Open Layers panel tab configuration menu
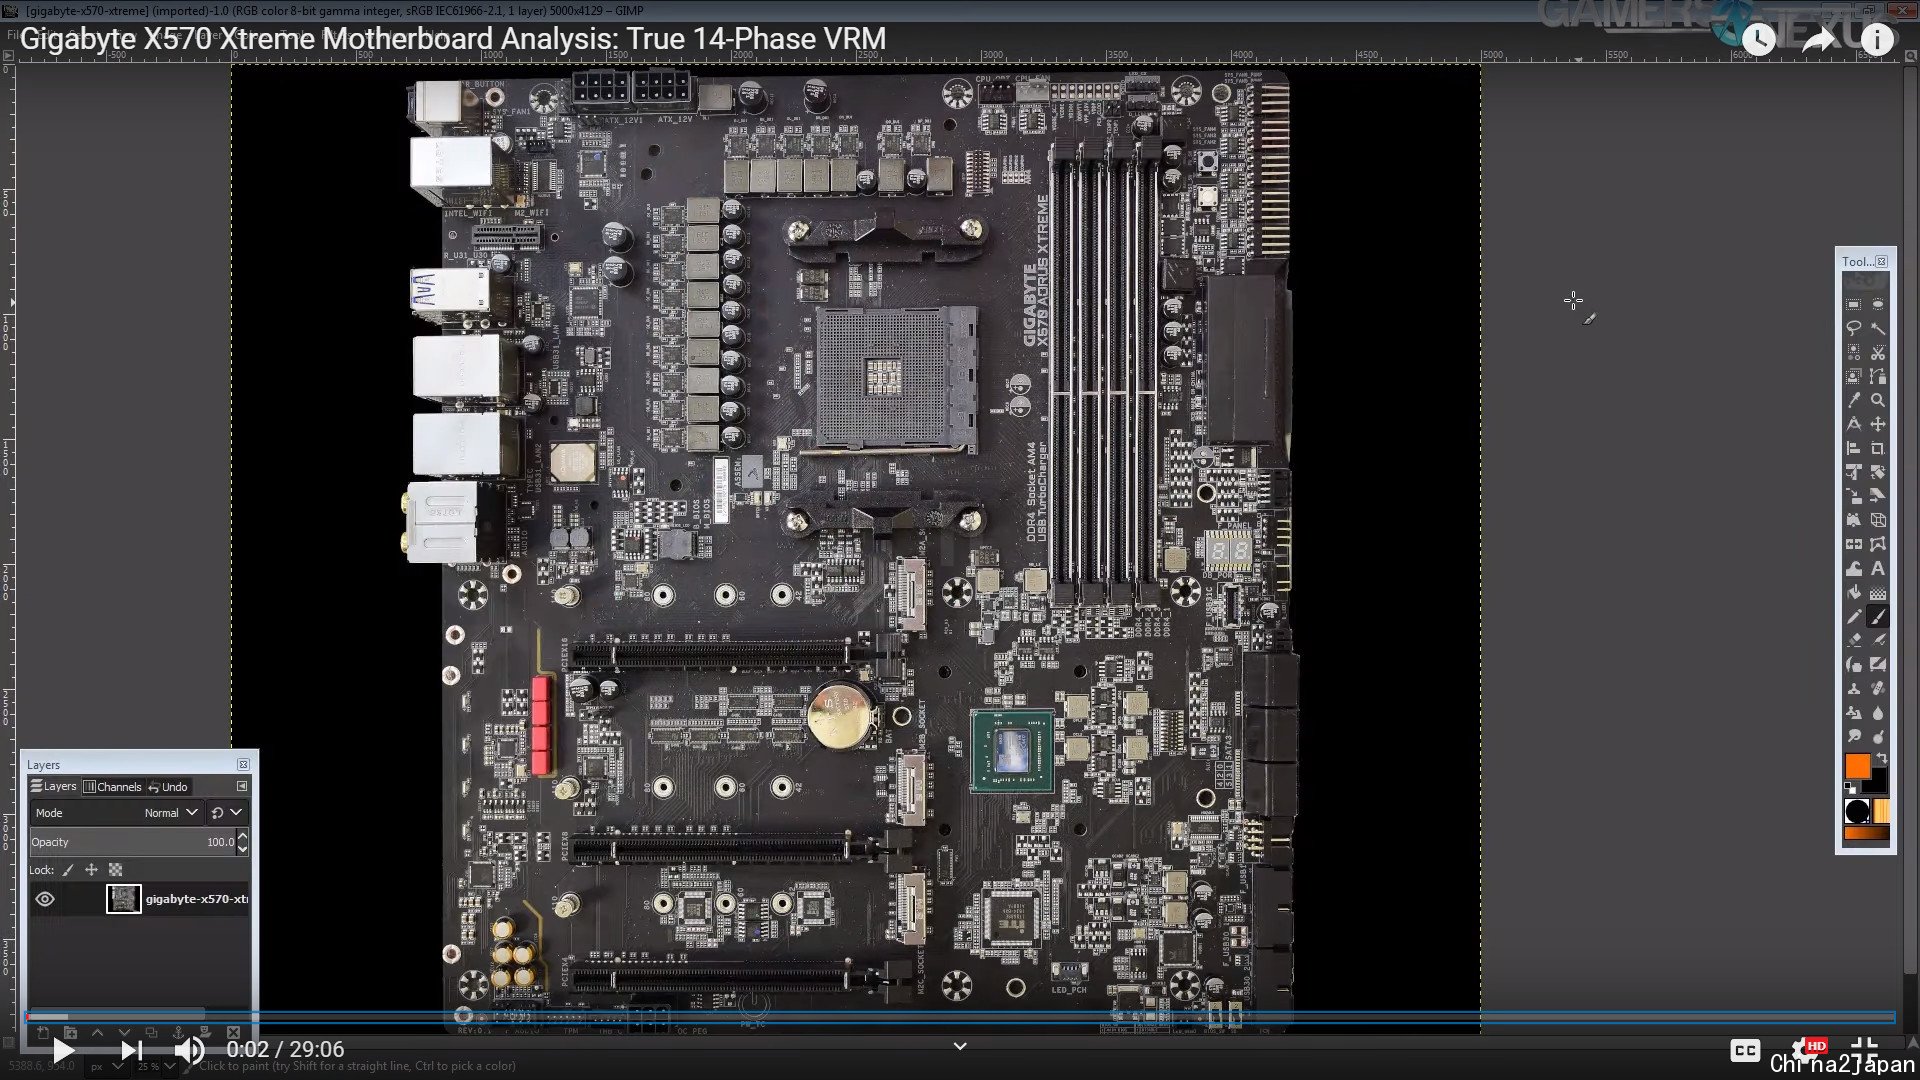Image resolution: width=1920 pixels, height=1080 pixels. coord(242,787)
